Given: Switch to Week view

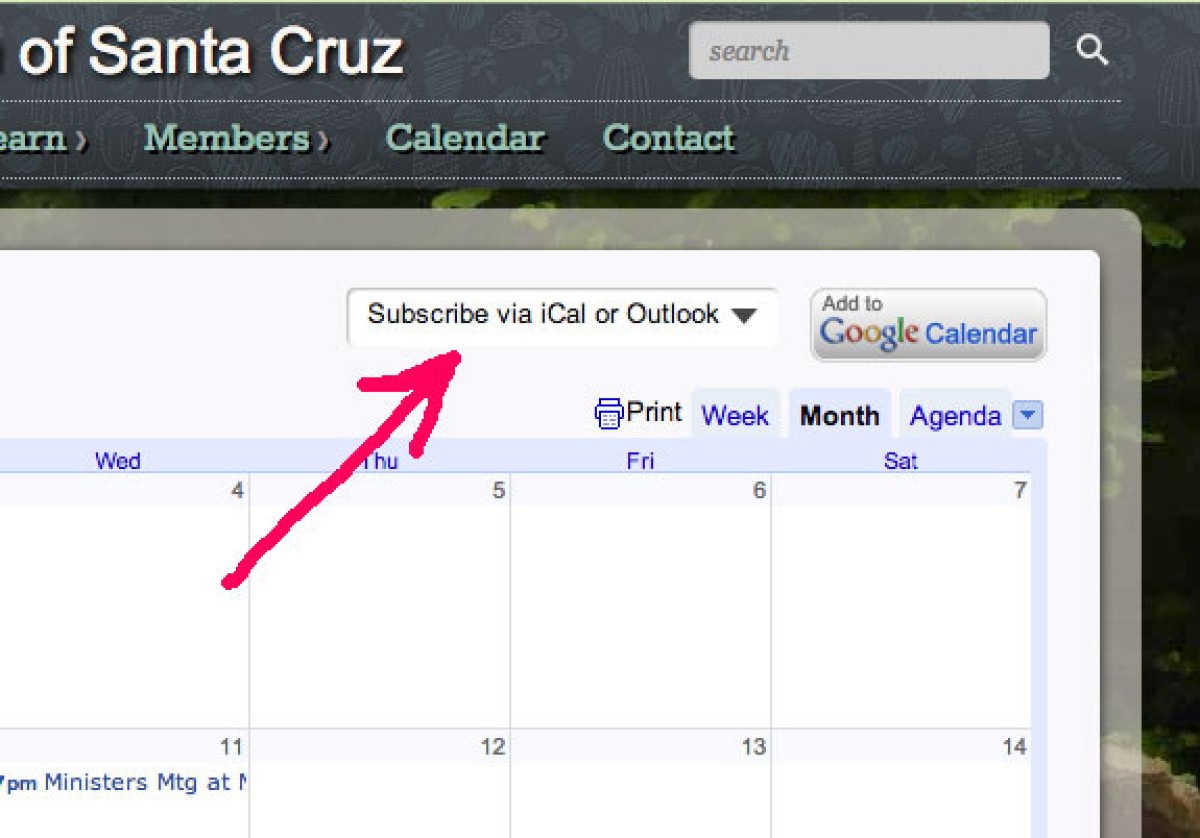Looking at the screenshot, I should (735, 416).
